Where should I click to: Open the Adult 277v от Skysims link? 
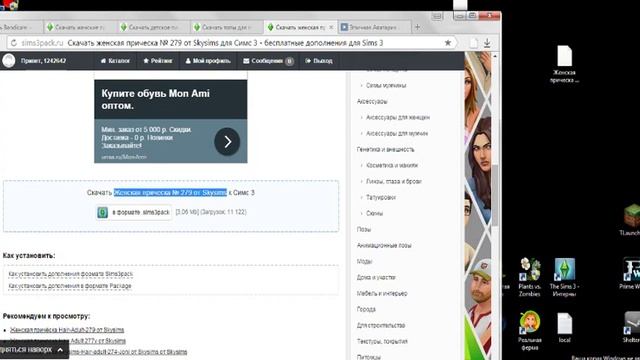tap(98, 340)
